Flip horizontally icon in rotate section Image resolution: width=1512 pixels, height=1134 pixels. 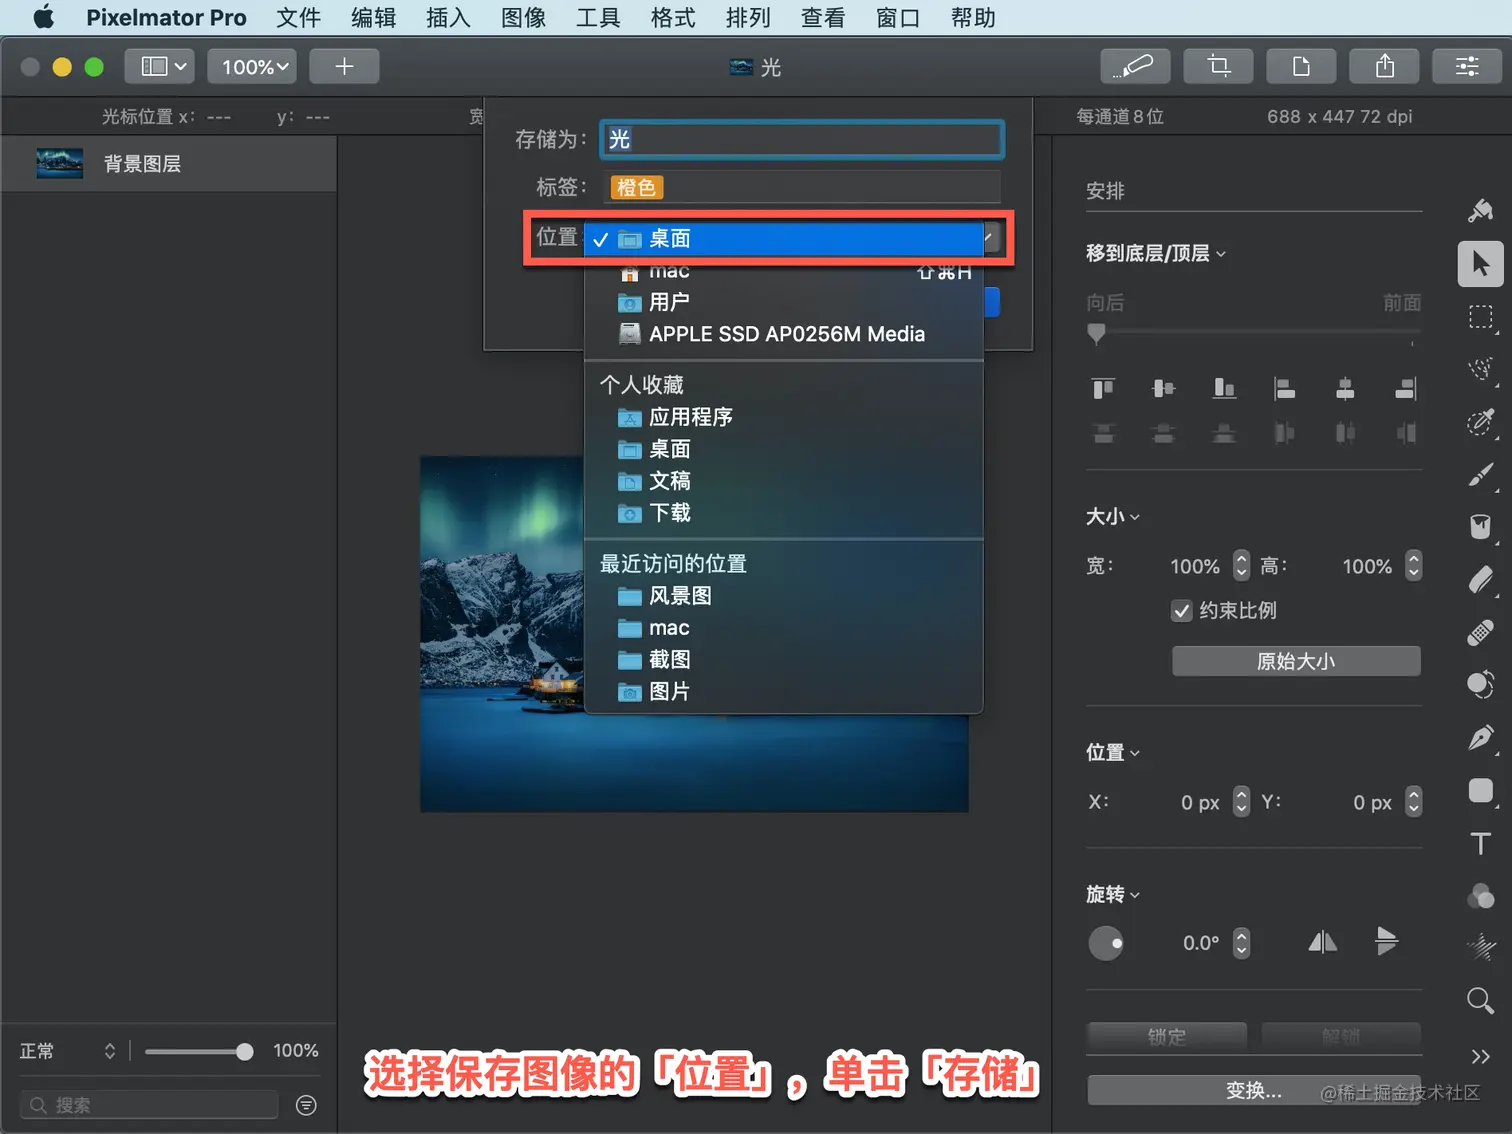[x=1323, y=942]
